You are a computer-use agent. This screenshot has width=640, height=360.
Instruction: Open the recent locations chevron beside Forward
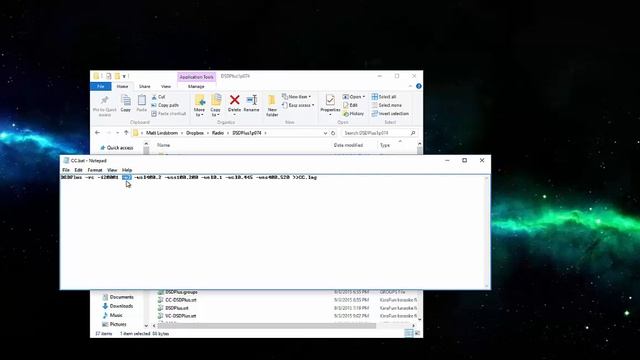pyautogui.click(x=118, y=133)
